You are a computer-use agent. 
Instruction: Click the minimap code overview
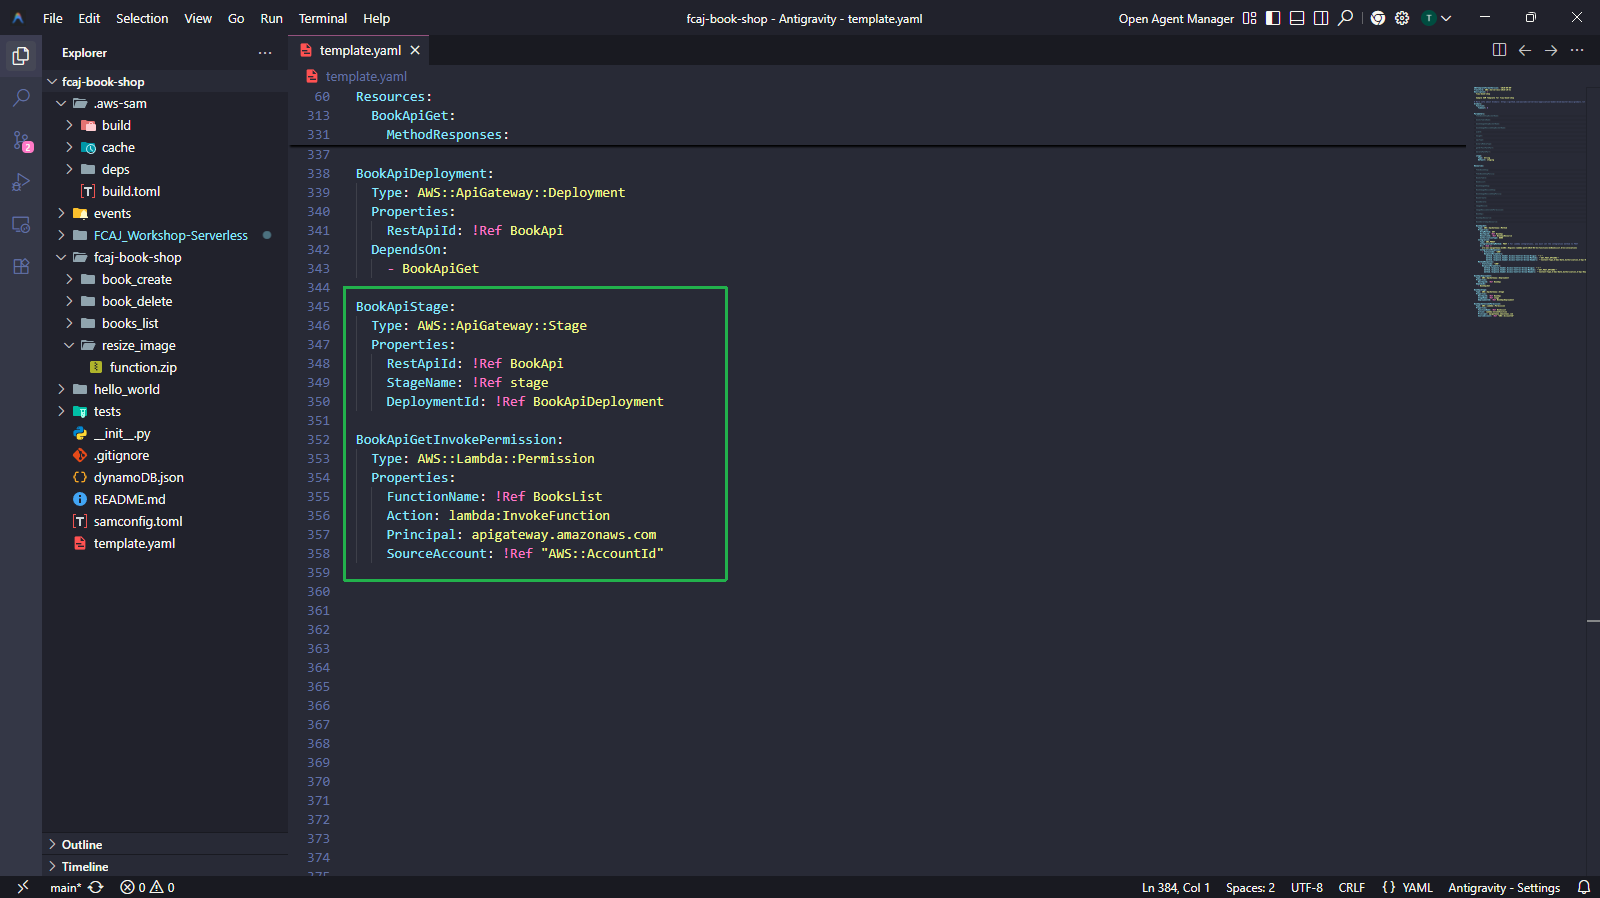coord(1529,202)
